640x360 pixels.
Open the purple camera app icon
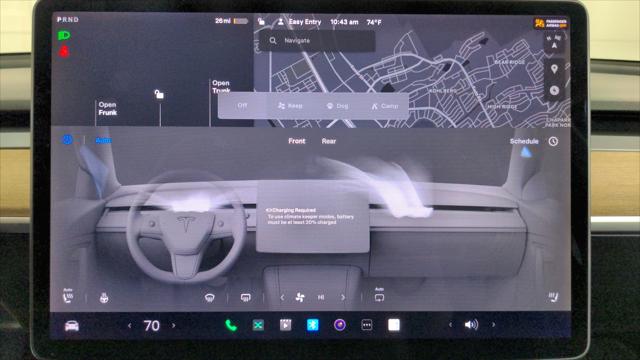click(x=340, y=325)
